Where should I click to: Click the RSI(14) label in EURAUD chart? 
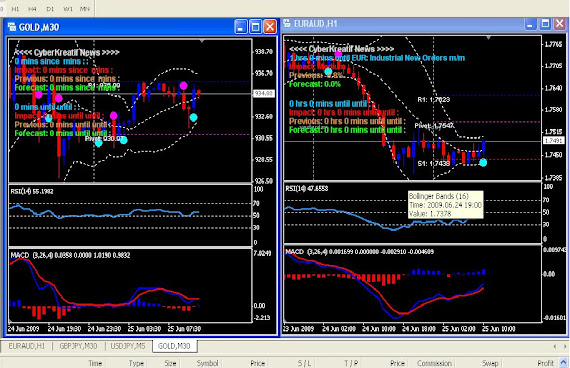(307, 188)
